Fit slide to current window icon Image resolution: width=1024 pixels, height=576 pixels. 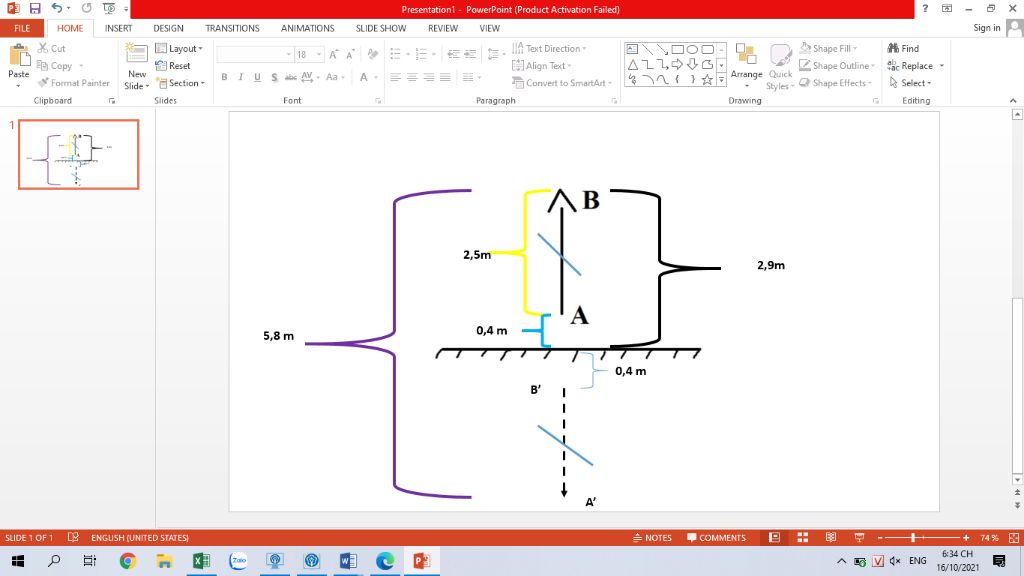coord(1014,537)
